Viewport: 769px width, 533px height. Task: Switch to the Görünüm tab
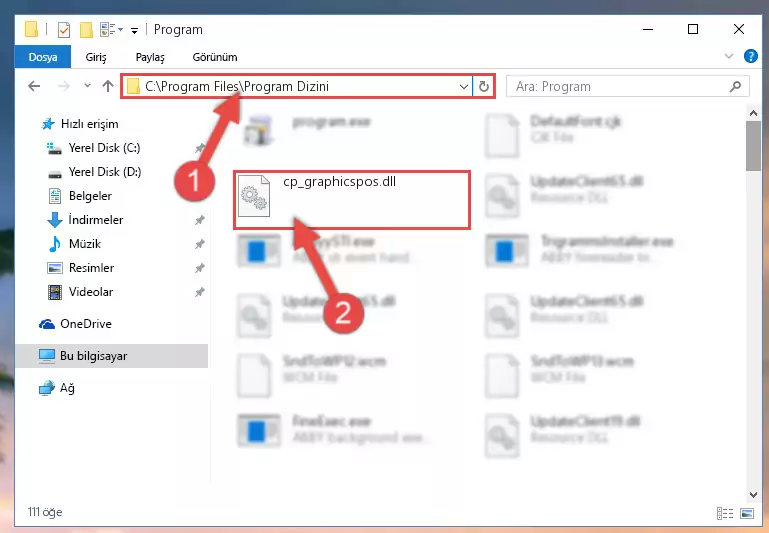pos(215,57)
